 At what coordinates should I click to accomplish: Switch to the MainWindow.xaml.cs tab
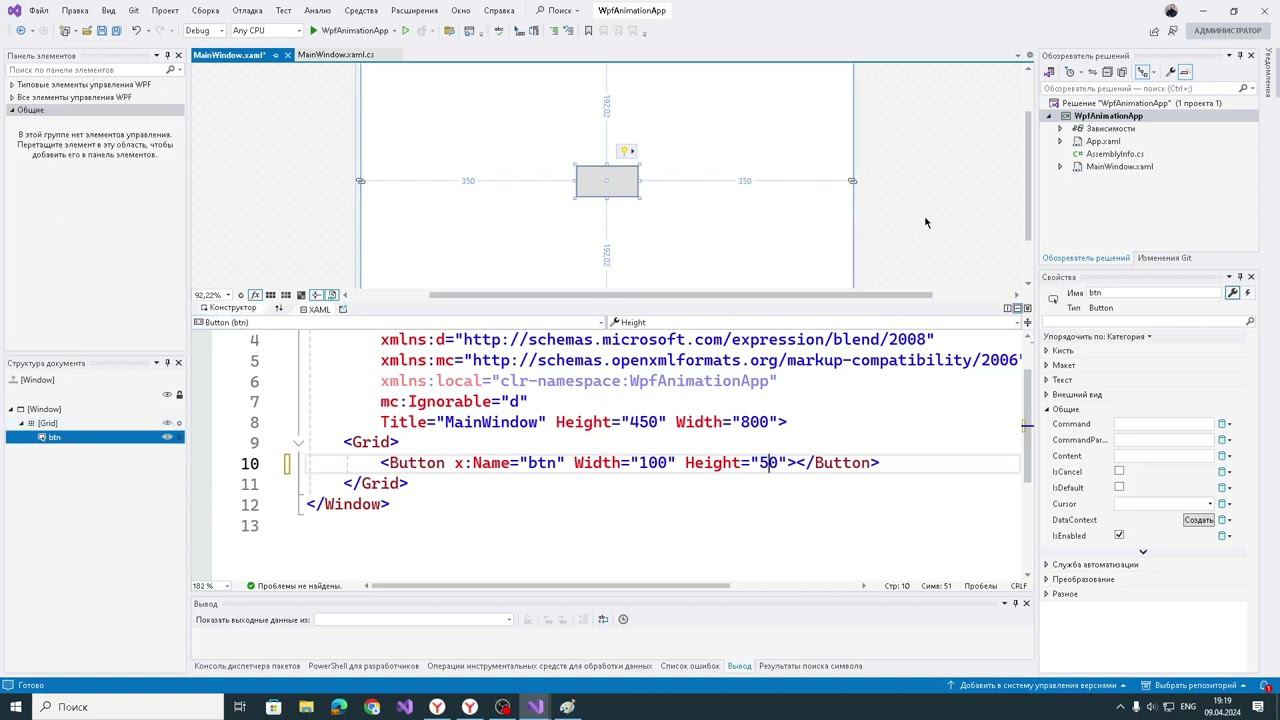coord(336,55)
